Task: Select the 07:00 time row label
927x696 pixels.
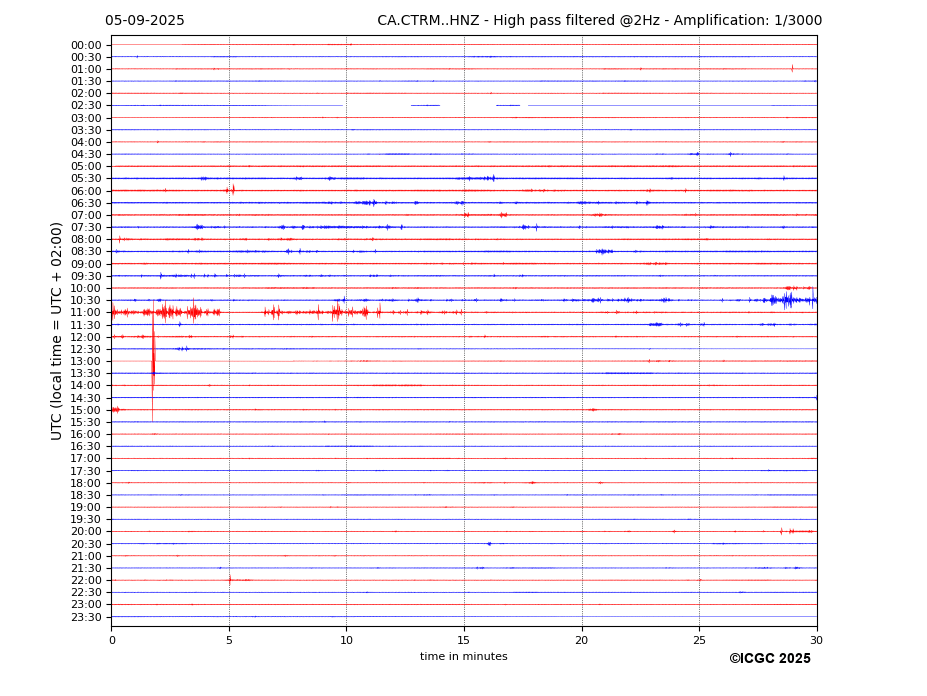Action: click(86, 215)
